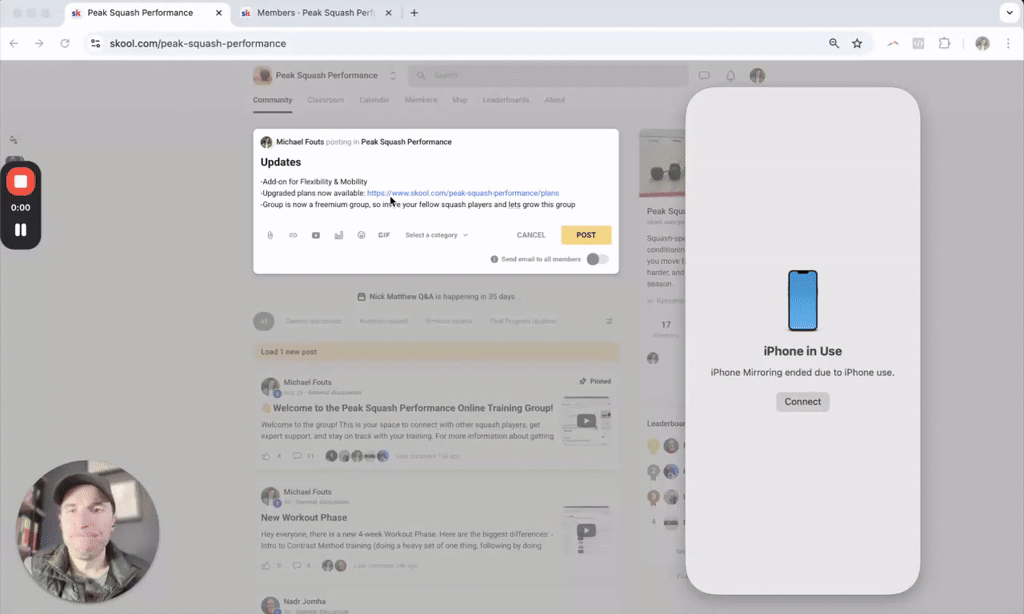This screenshot has width=1024, height=614.
Task: Open the About tab
Action: pos(554,100)
